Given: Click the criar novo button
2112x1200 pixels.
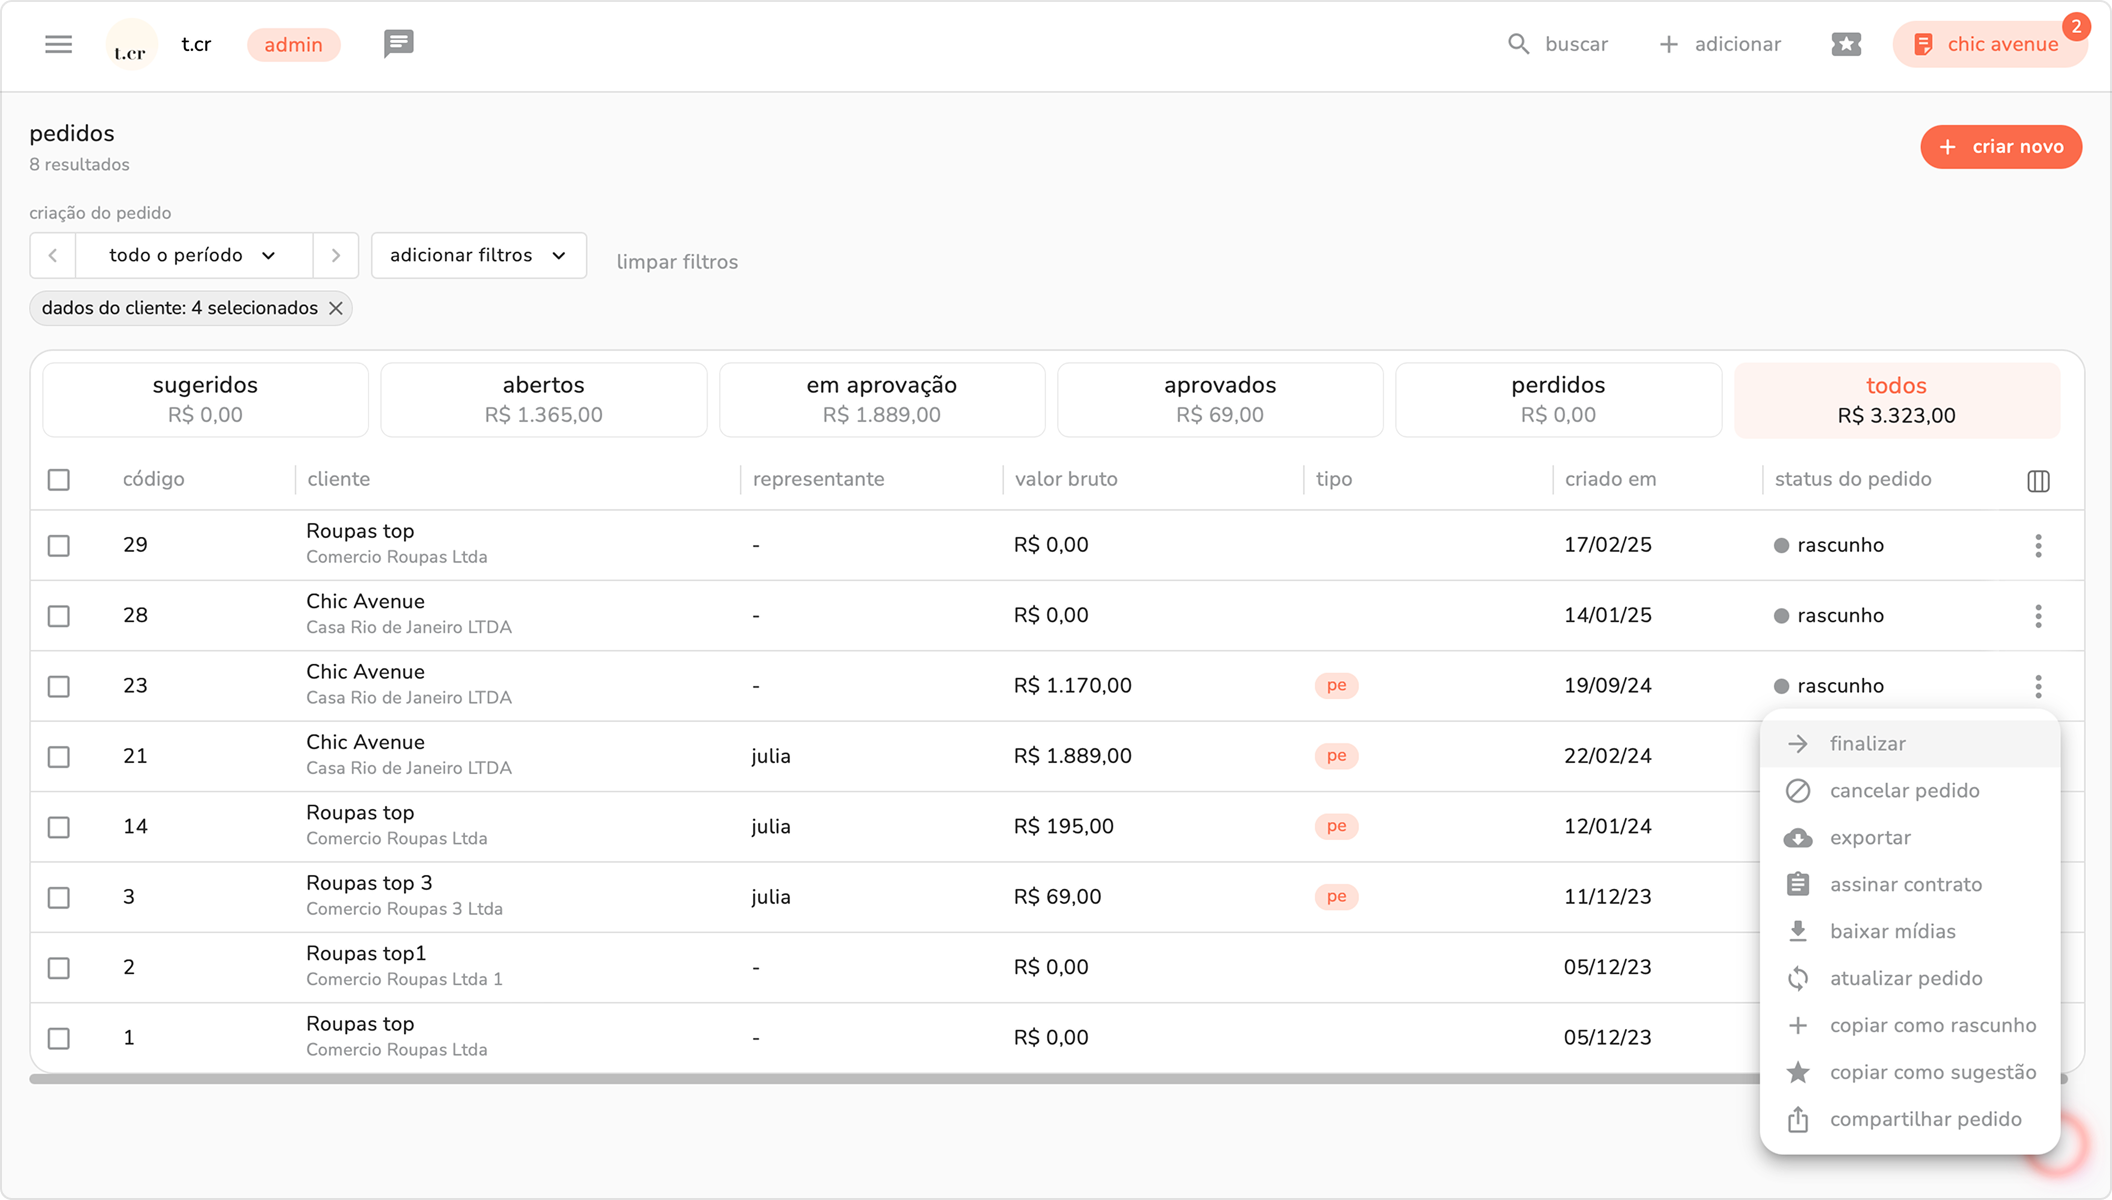Looking at the screenshot, I should [2000, 147].
